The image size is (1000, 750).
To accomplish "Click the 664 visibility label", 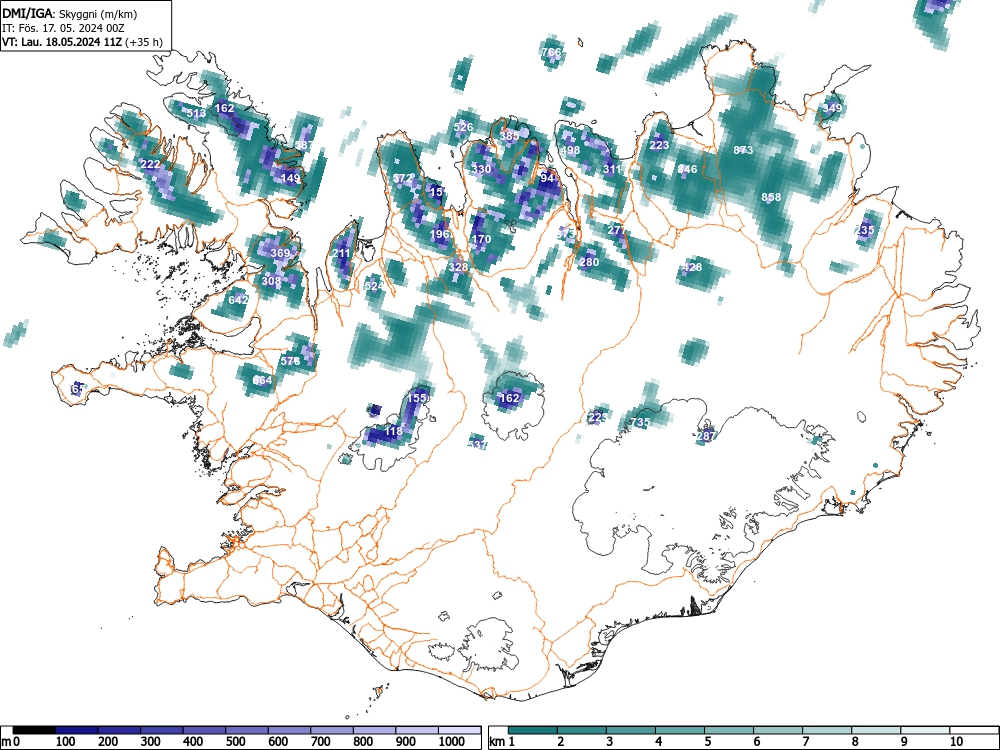I will click(261, 380).
